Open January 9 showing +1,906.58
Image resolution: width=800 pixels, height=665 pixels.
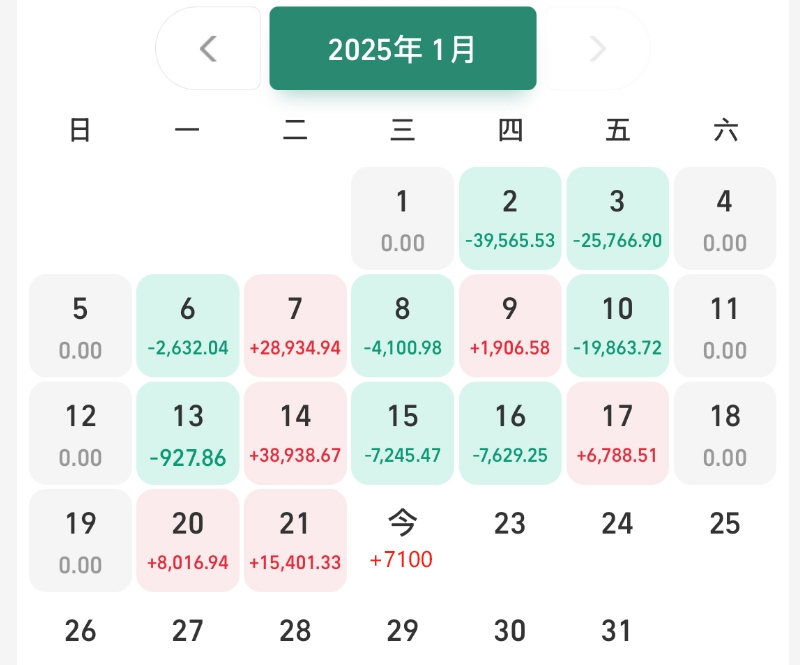click(x=510, y=326)
